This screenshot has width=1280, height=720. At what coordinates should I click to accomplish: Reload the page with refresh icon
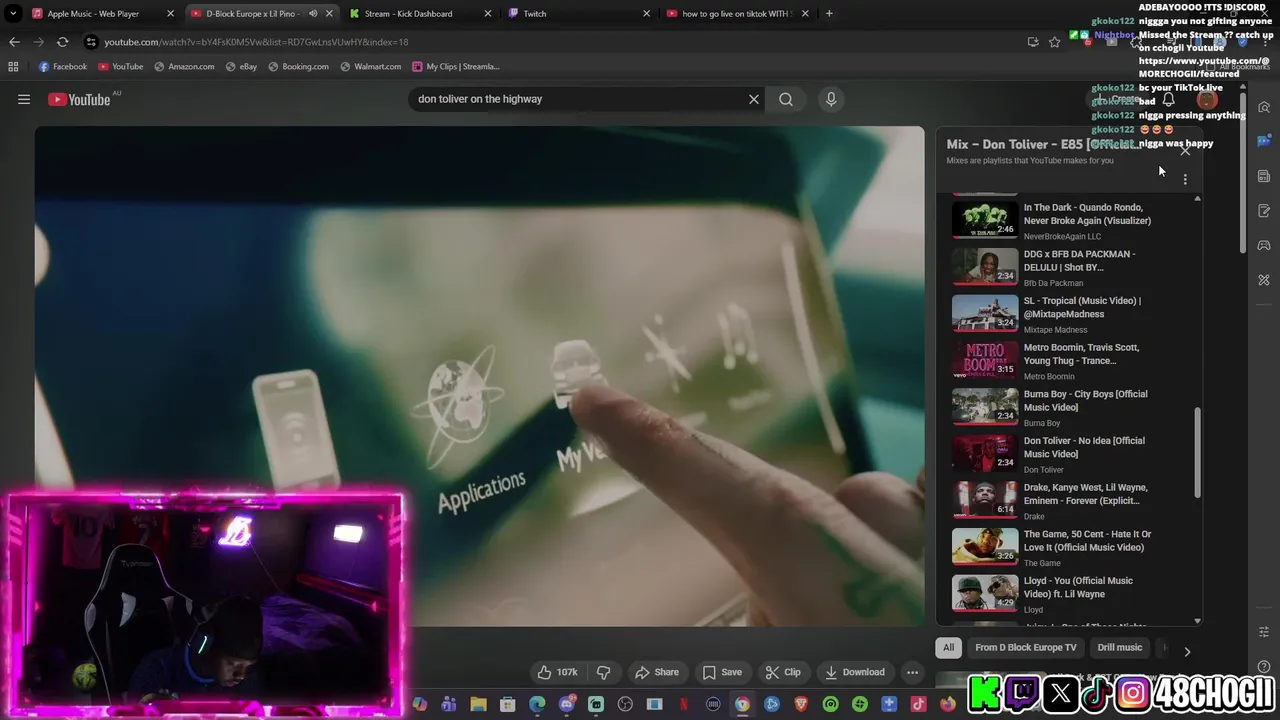pyautogui.click(x=62, y=42)
